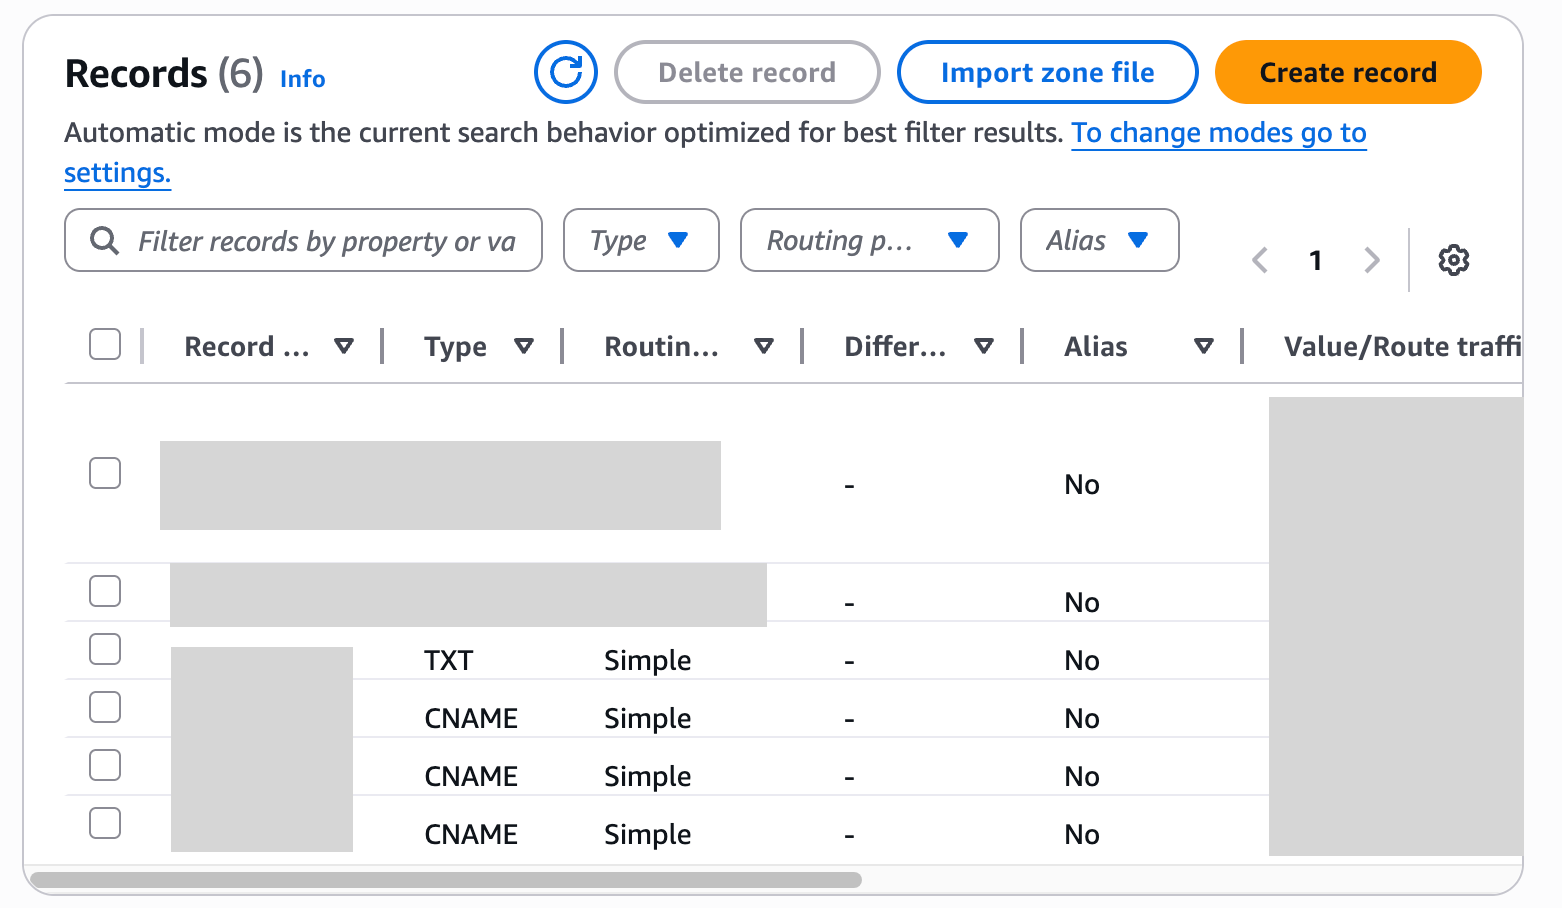Go to the next page arrow
Viewport: 1562px width, 908px height.
click(x=1372, y=260)
